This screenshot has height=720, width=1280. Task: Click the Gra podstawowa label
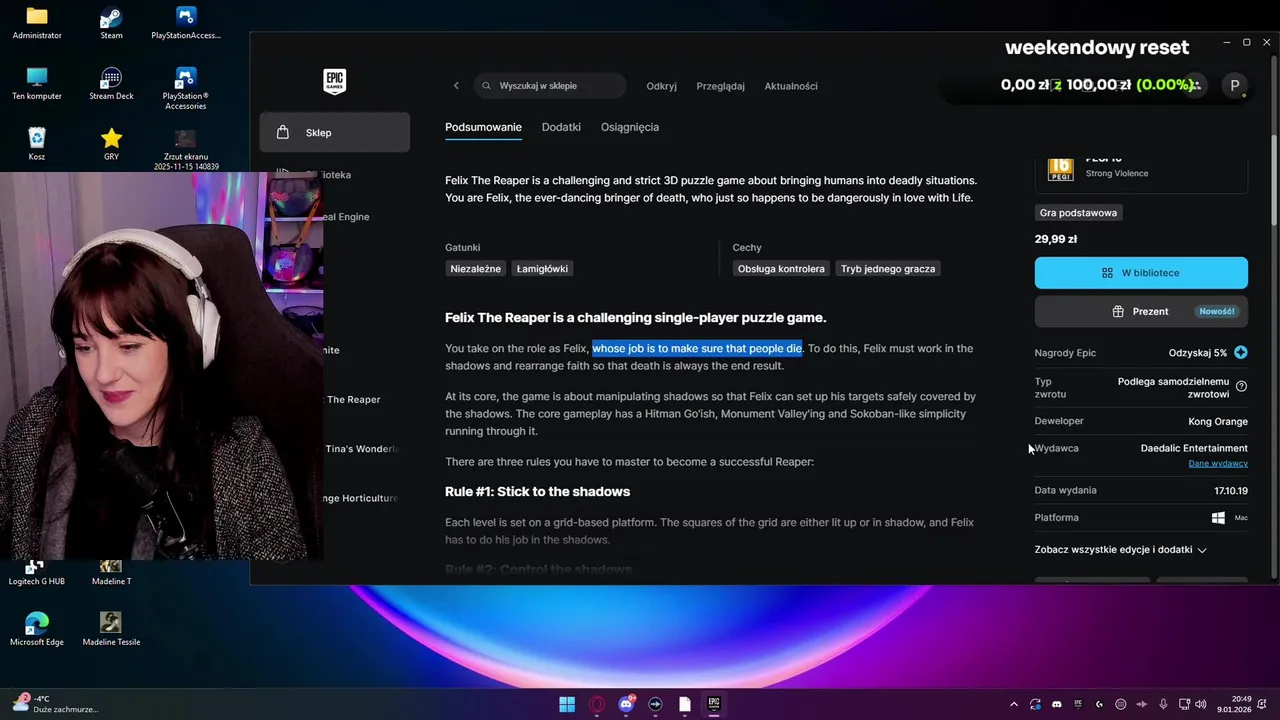pos(1078,213)
